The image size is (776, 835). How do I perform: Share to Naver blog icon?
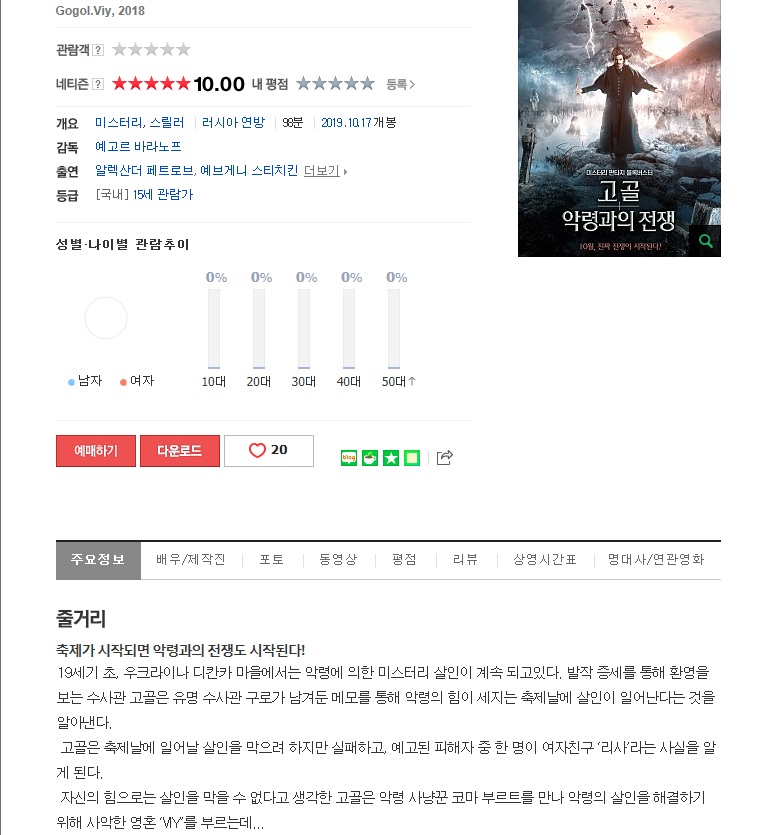(x=349, y=458)
